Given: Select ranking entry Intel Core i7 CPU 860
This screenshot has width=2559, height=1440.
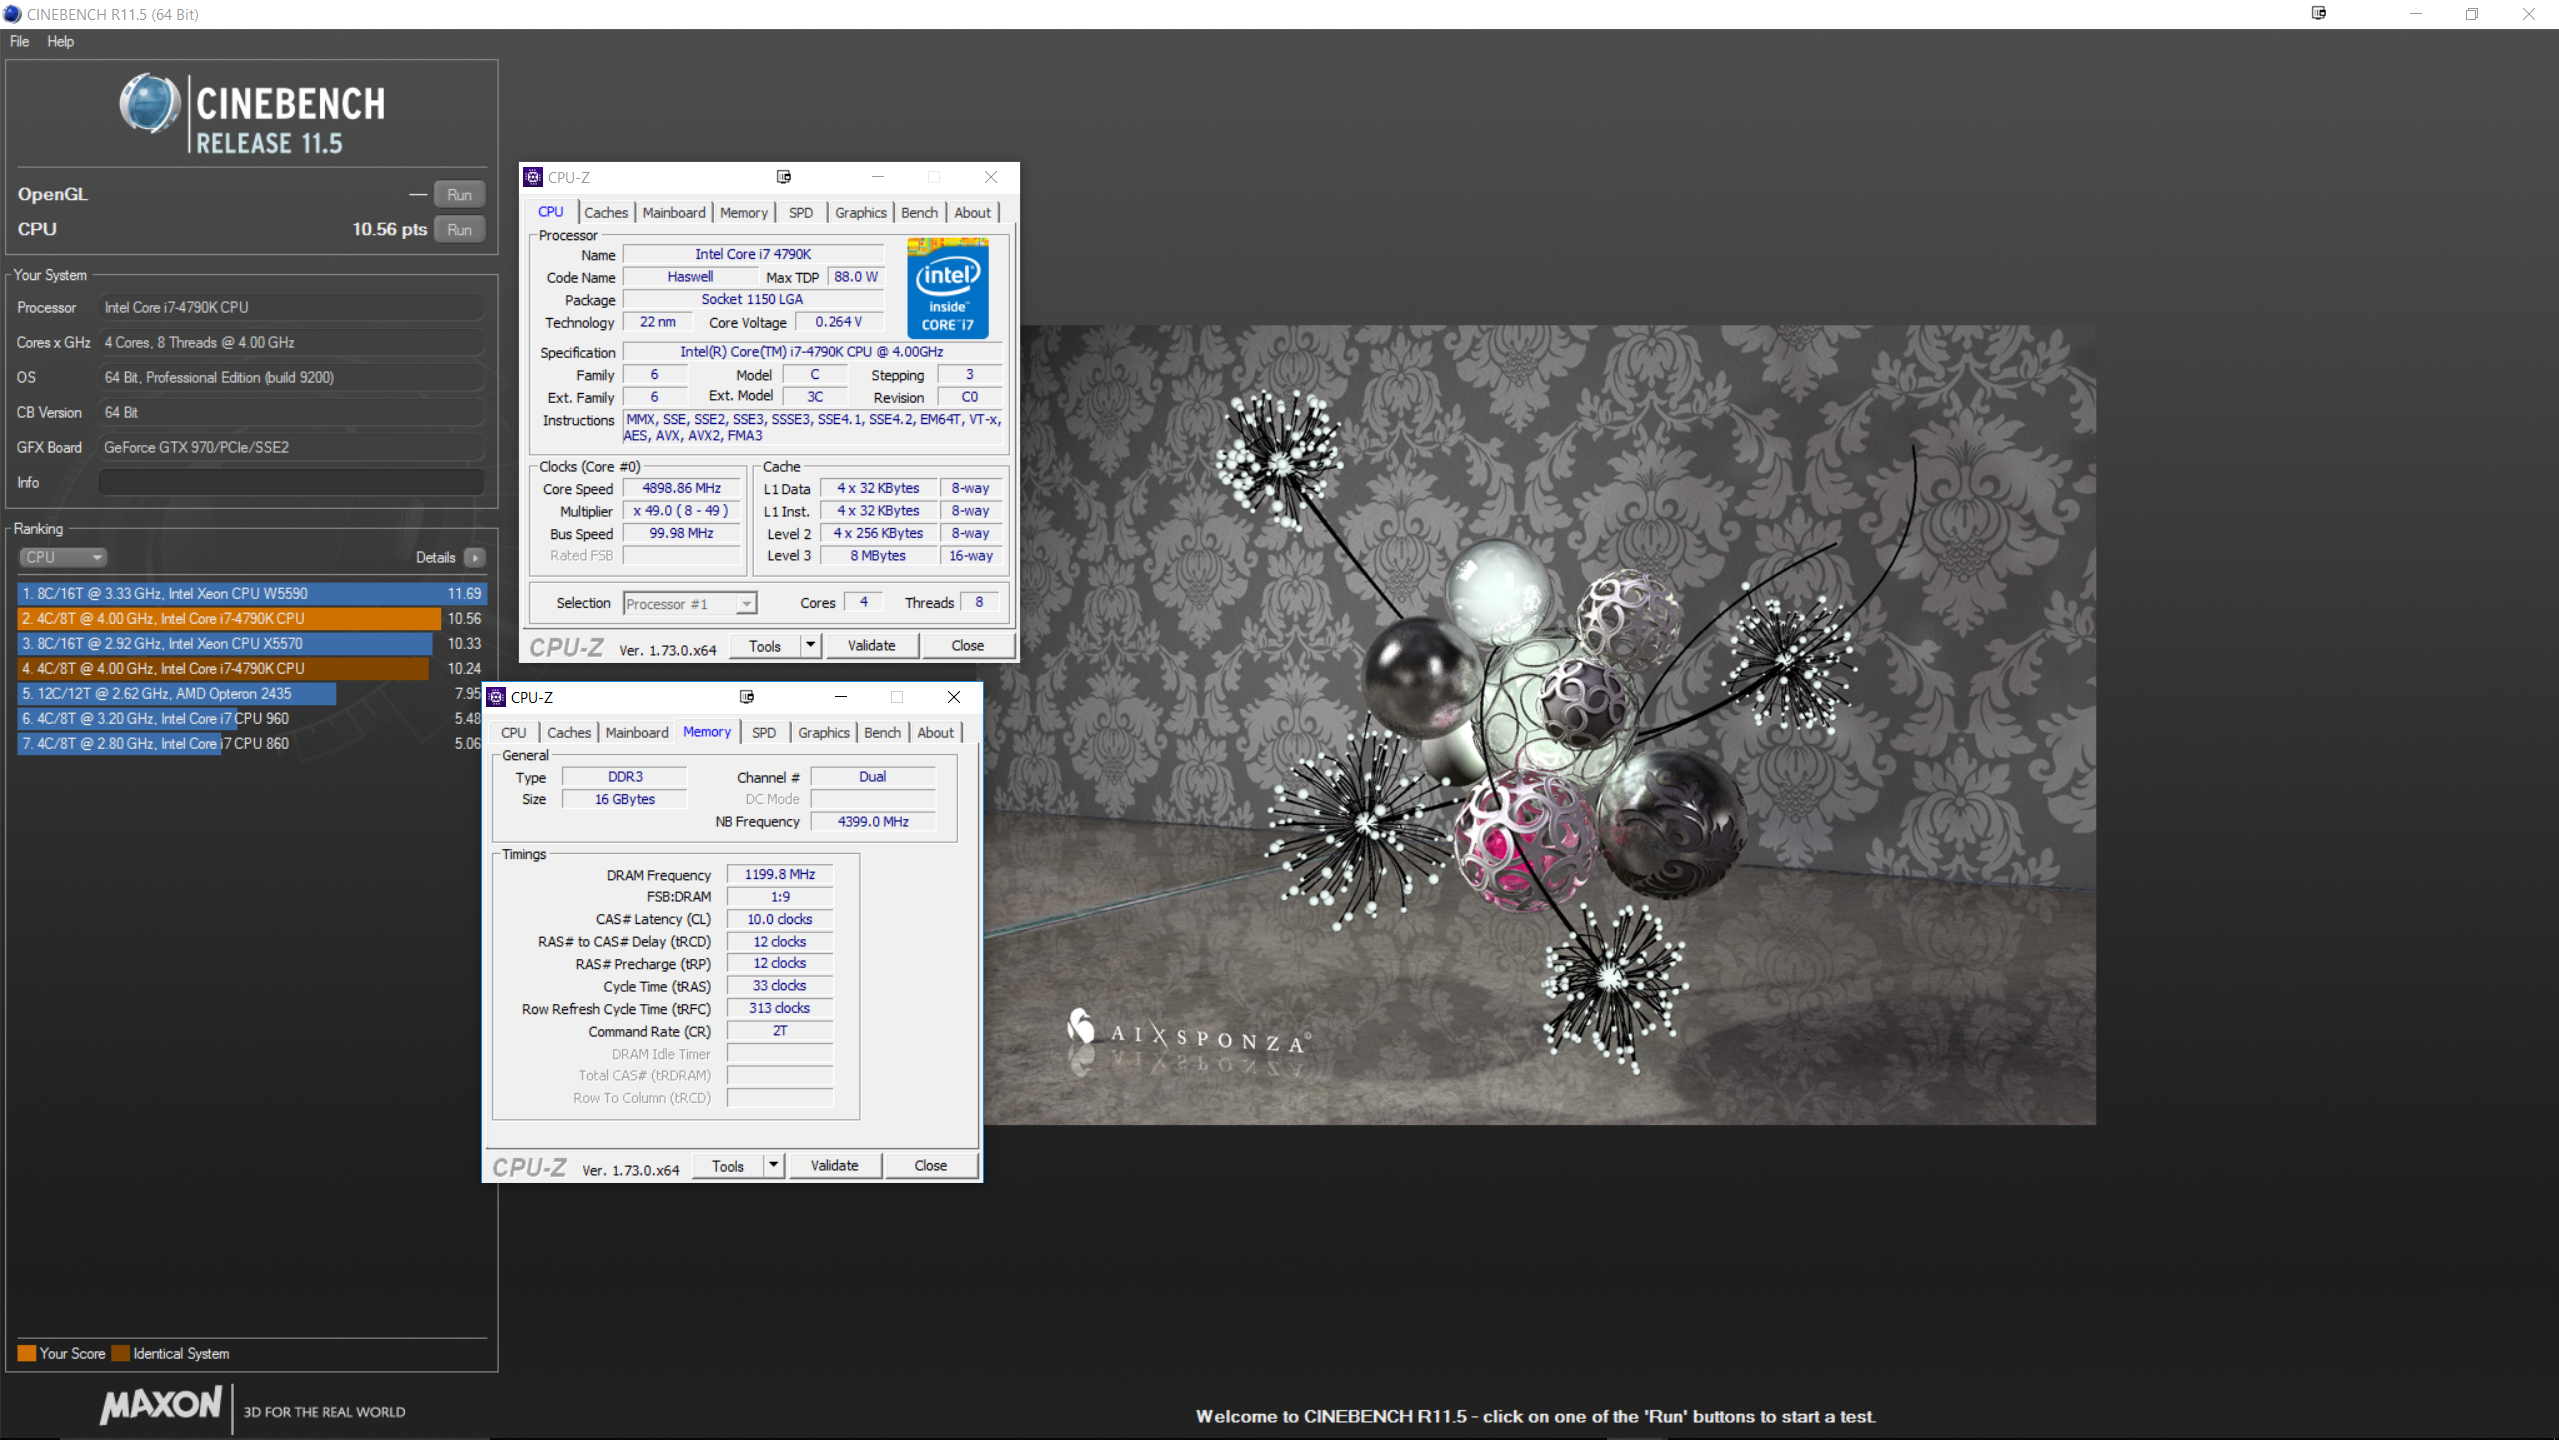Looking at the screenshot, I should click(x=251, y=743).
